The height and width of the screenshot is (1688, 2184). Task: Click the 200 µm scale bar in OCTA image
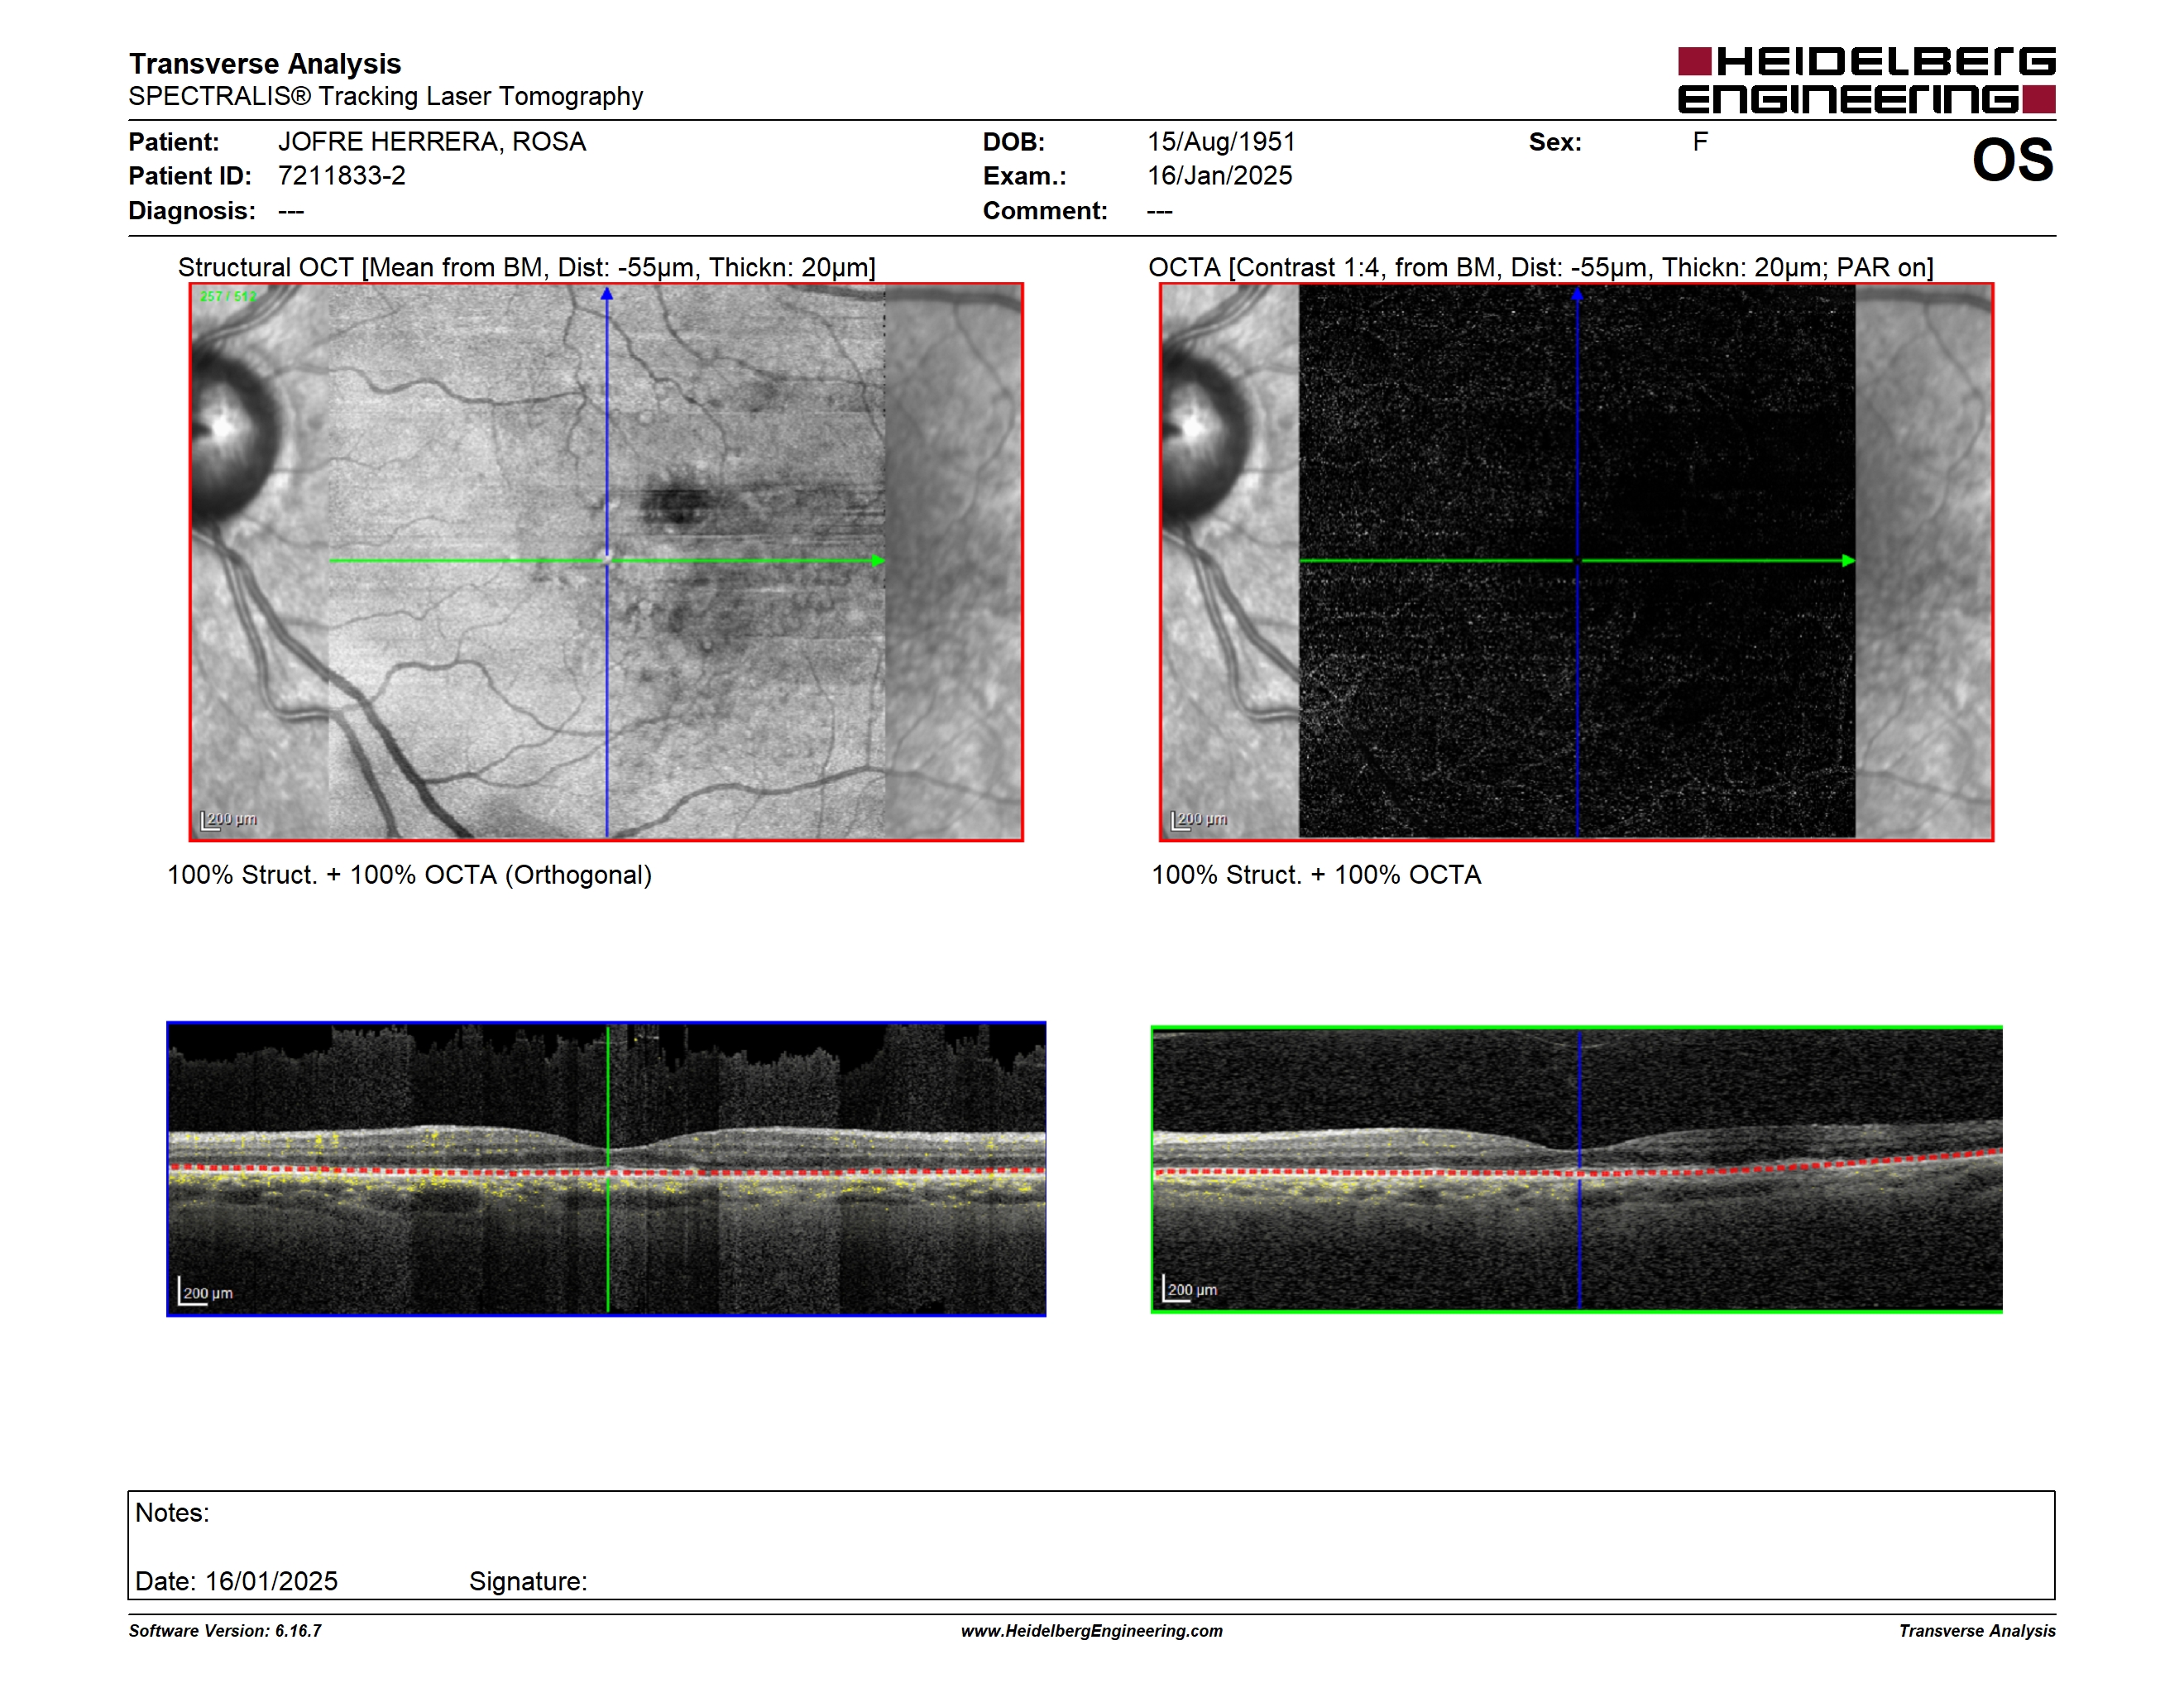pos(1199,820)
